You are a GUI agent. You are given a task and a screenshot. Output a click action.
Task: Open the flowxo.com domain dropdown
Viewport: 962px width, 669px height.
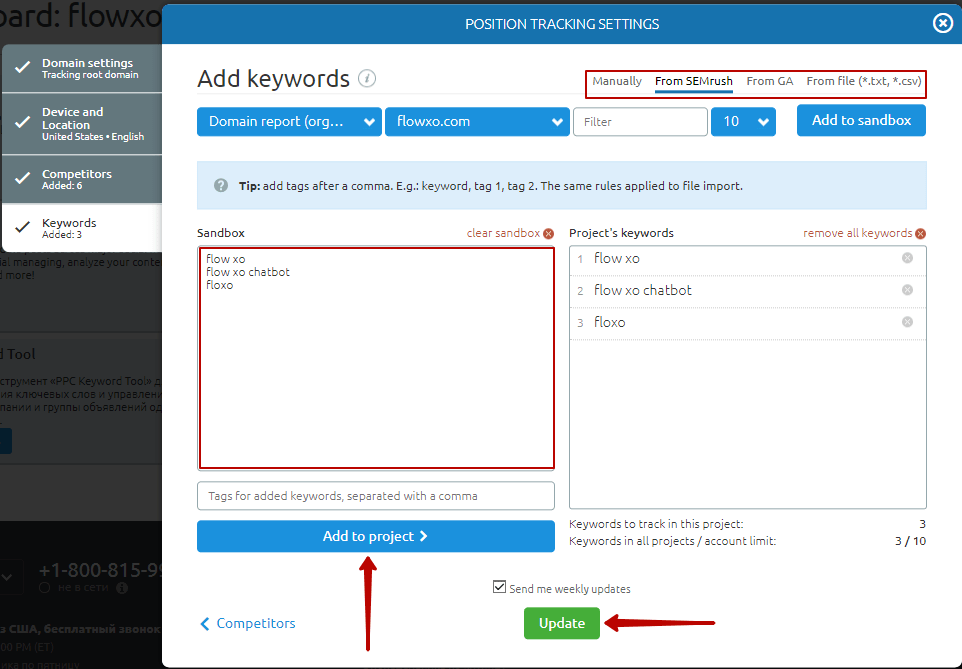pos(477,122)
